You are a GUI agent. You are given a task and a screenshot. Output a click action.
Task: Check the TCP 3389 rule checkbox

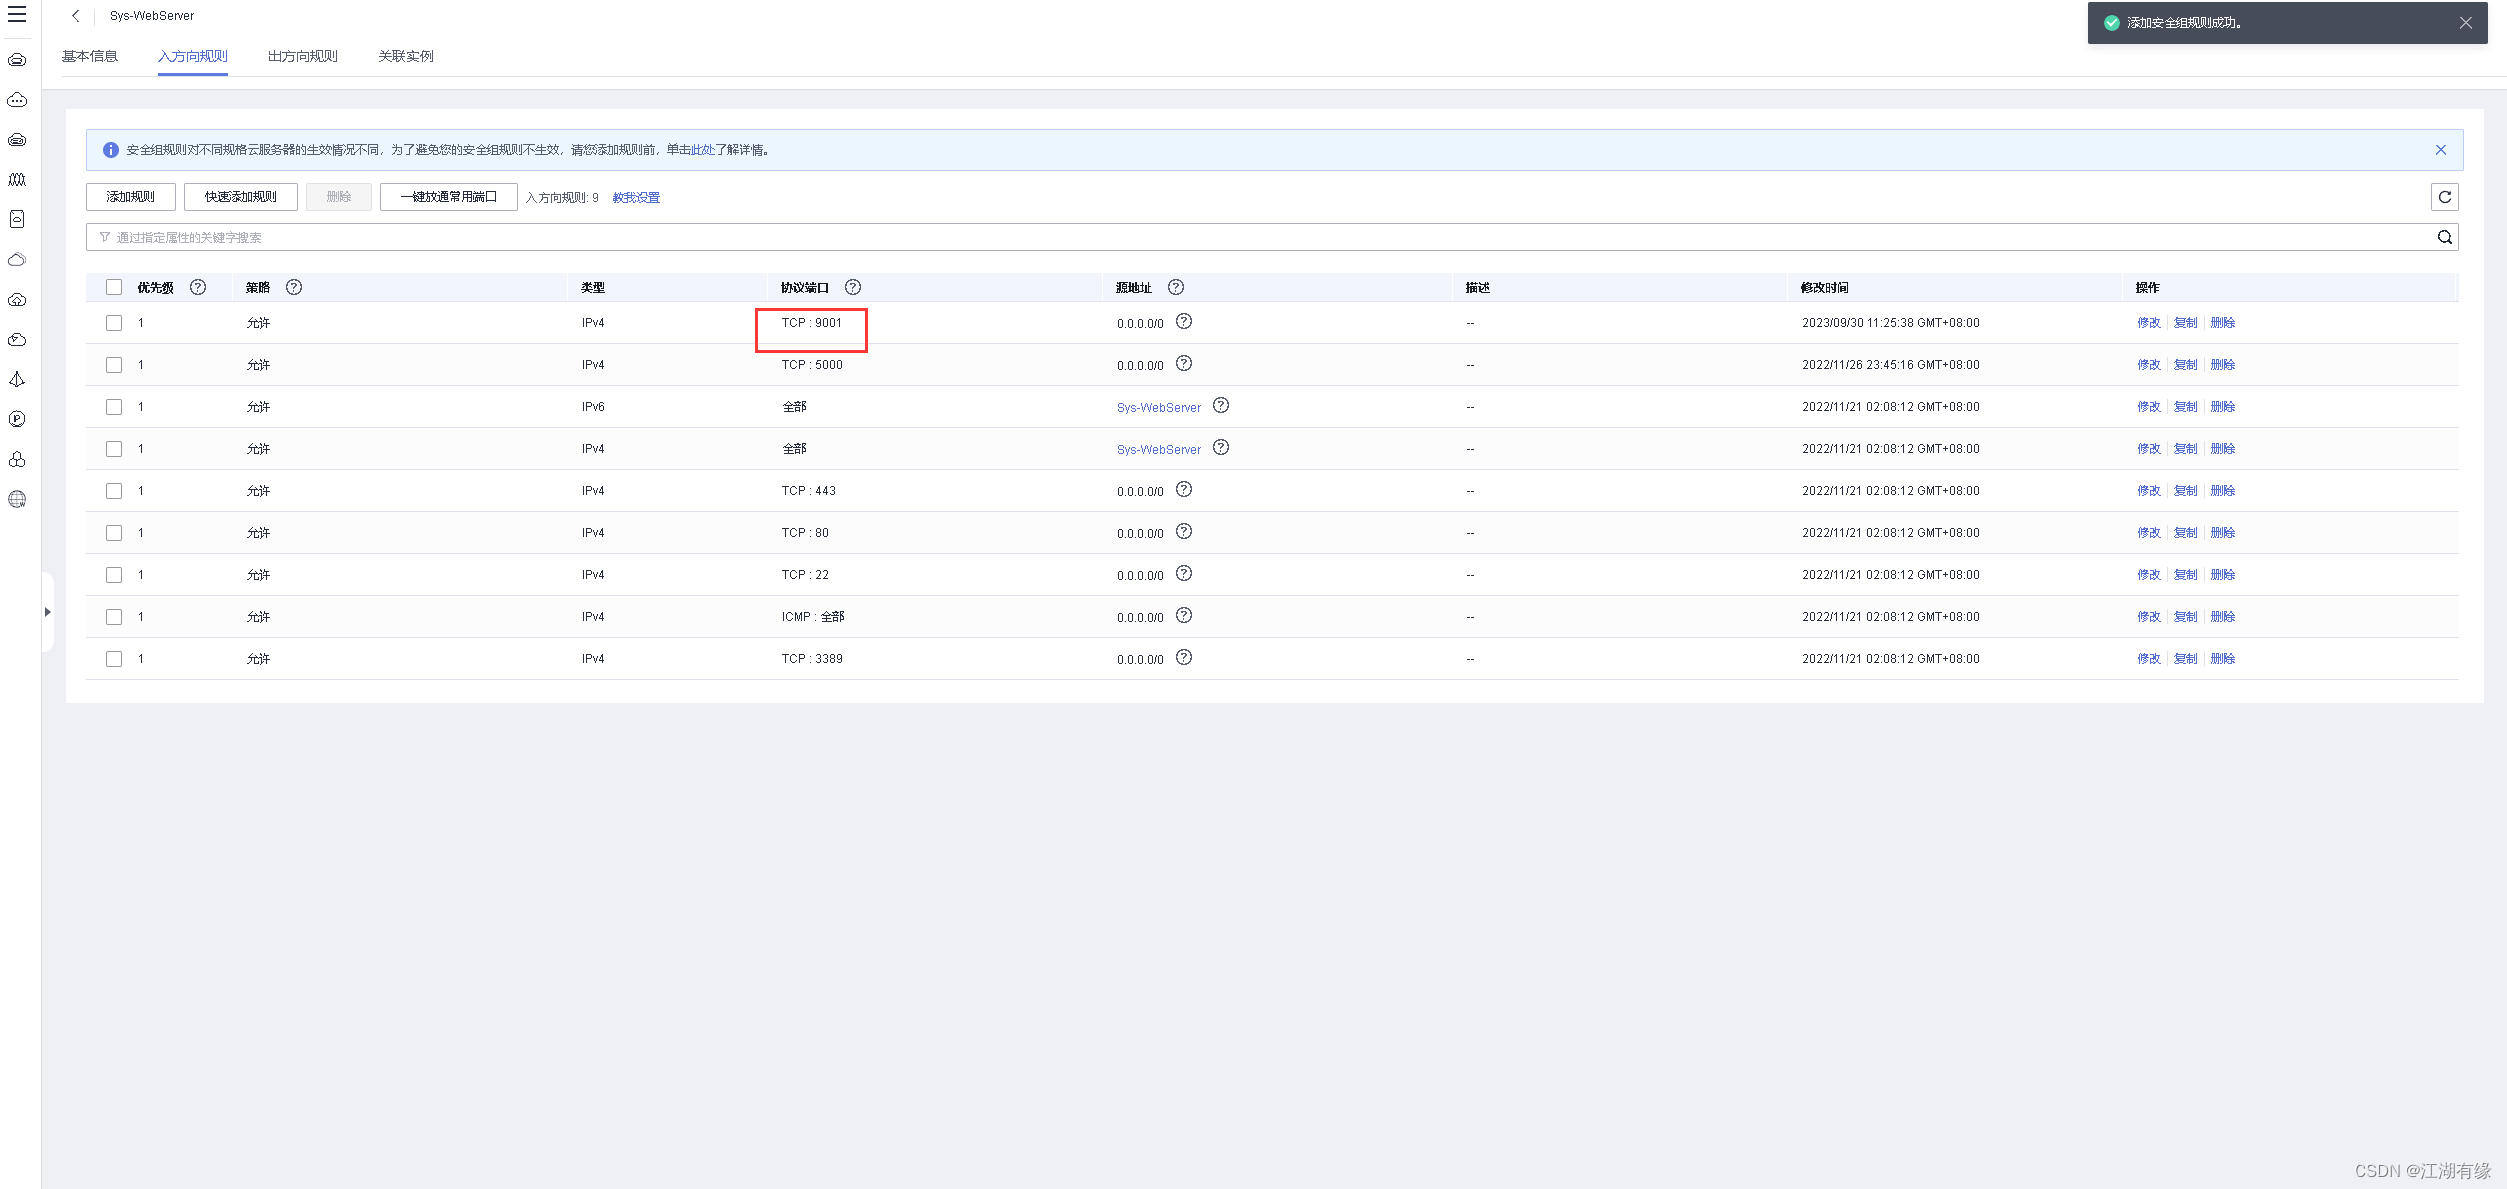pyautogui.click(x=114, y=659)
